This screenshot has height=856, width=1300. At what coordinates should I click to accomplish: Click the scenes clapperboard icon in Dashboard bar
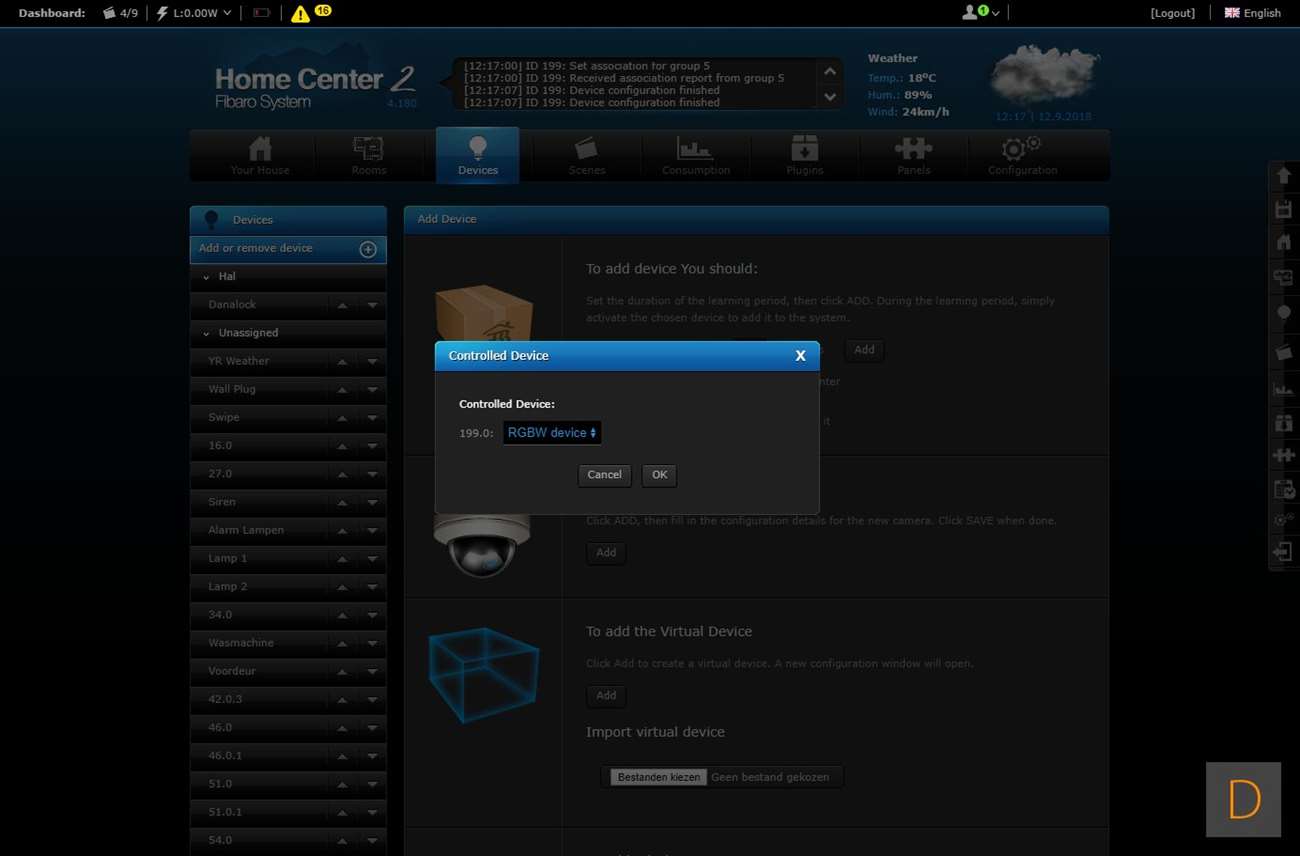tap(109, 13)
